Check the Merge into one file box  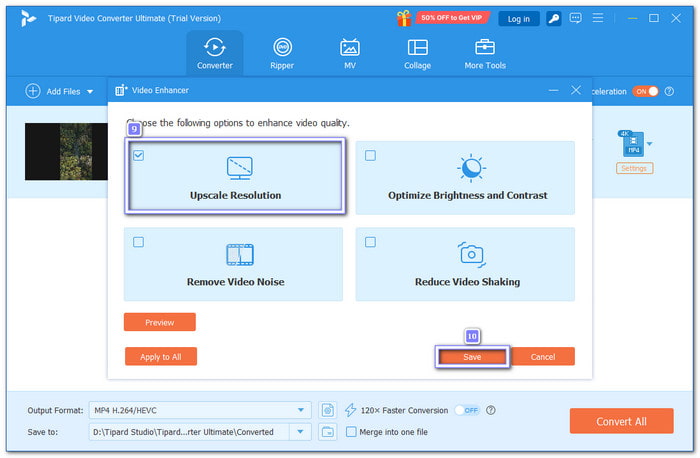click(351, 432)
